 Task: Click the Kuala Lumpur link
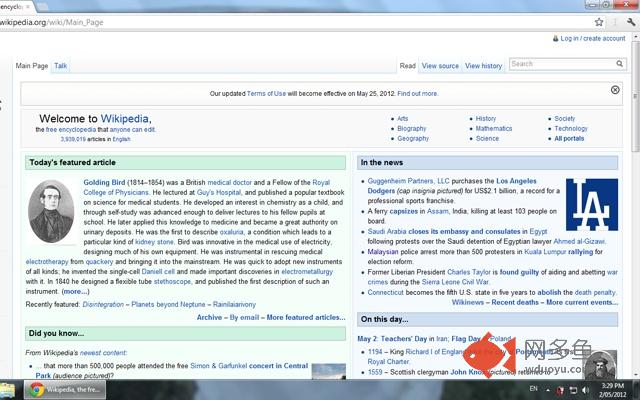[x=545, y=252]
